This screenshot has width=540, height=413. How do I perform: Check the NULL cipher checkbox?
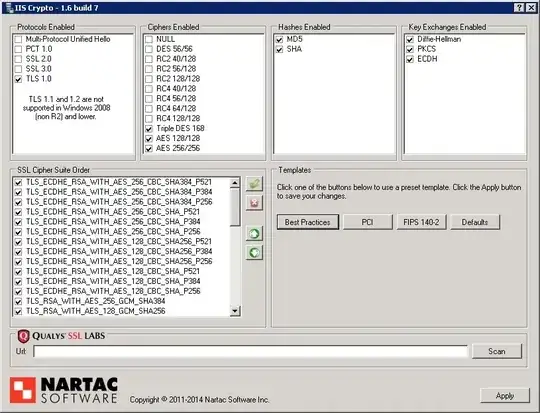pyautogui.click(x=149, y=39)
